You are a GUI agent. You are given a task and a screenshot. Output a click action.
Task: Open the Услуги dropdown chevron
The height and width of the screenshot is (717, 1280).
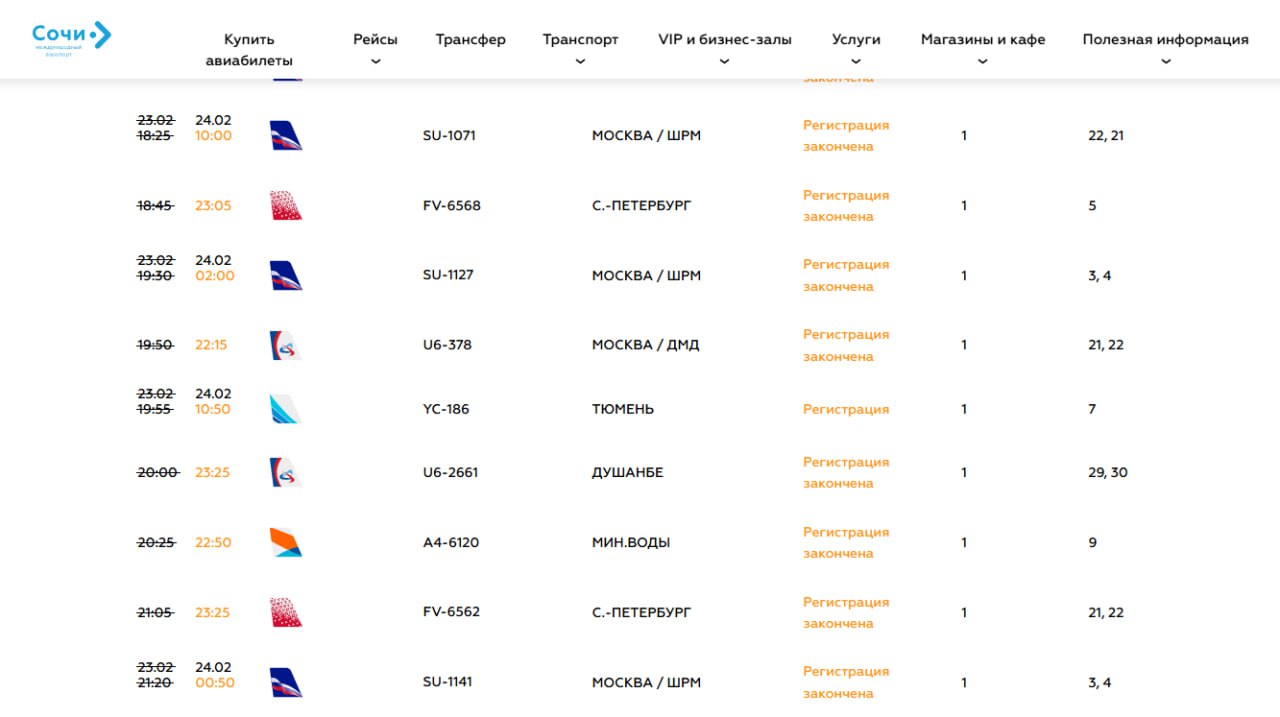[x=856, y=61]
